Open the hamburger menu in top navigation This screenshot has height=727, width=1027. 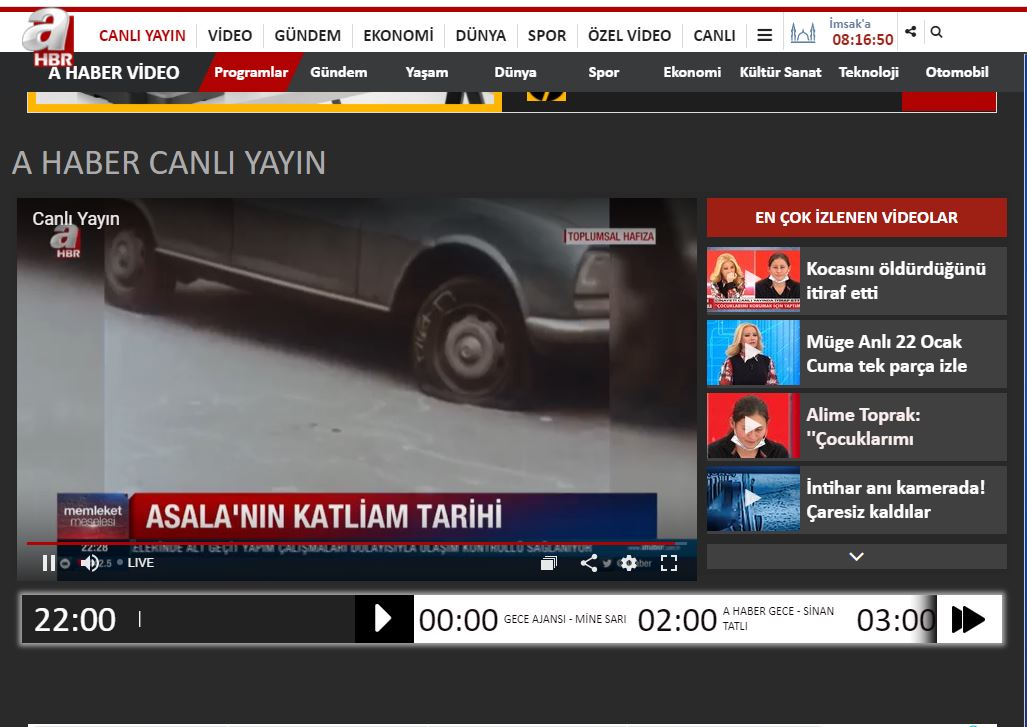(764, 35)
